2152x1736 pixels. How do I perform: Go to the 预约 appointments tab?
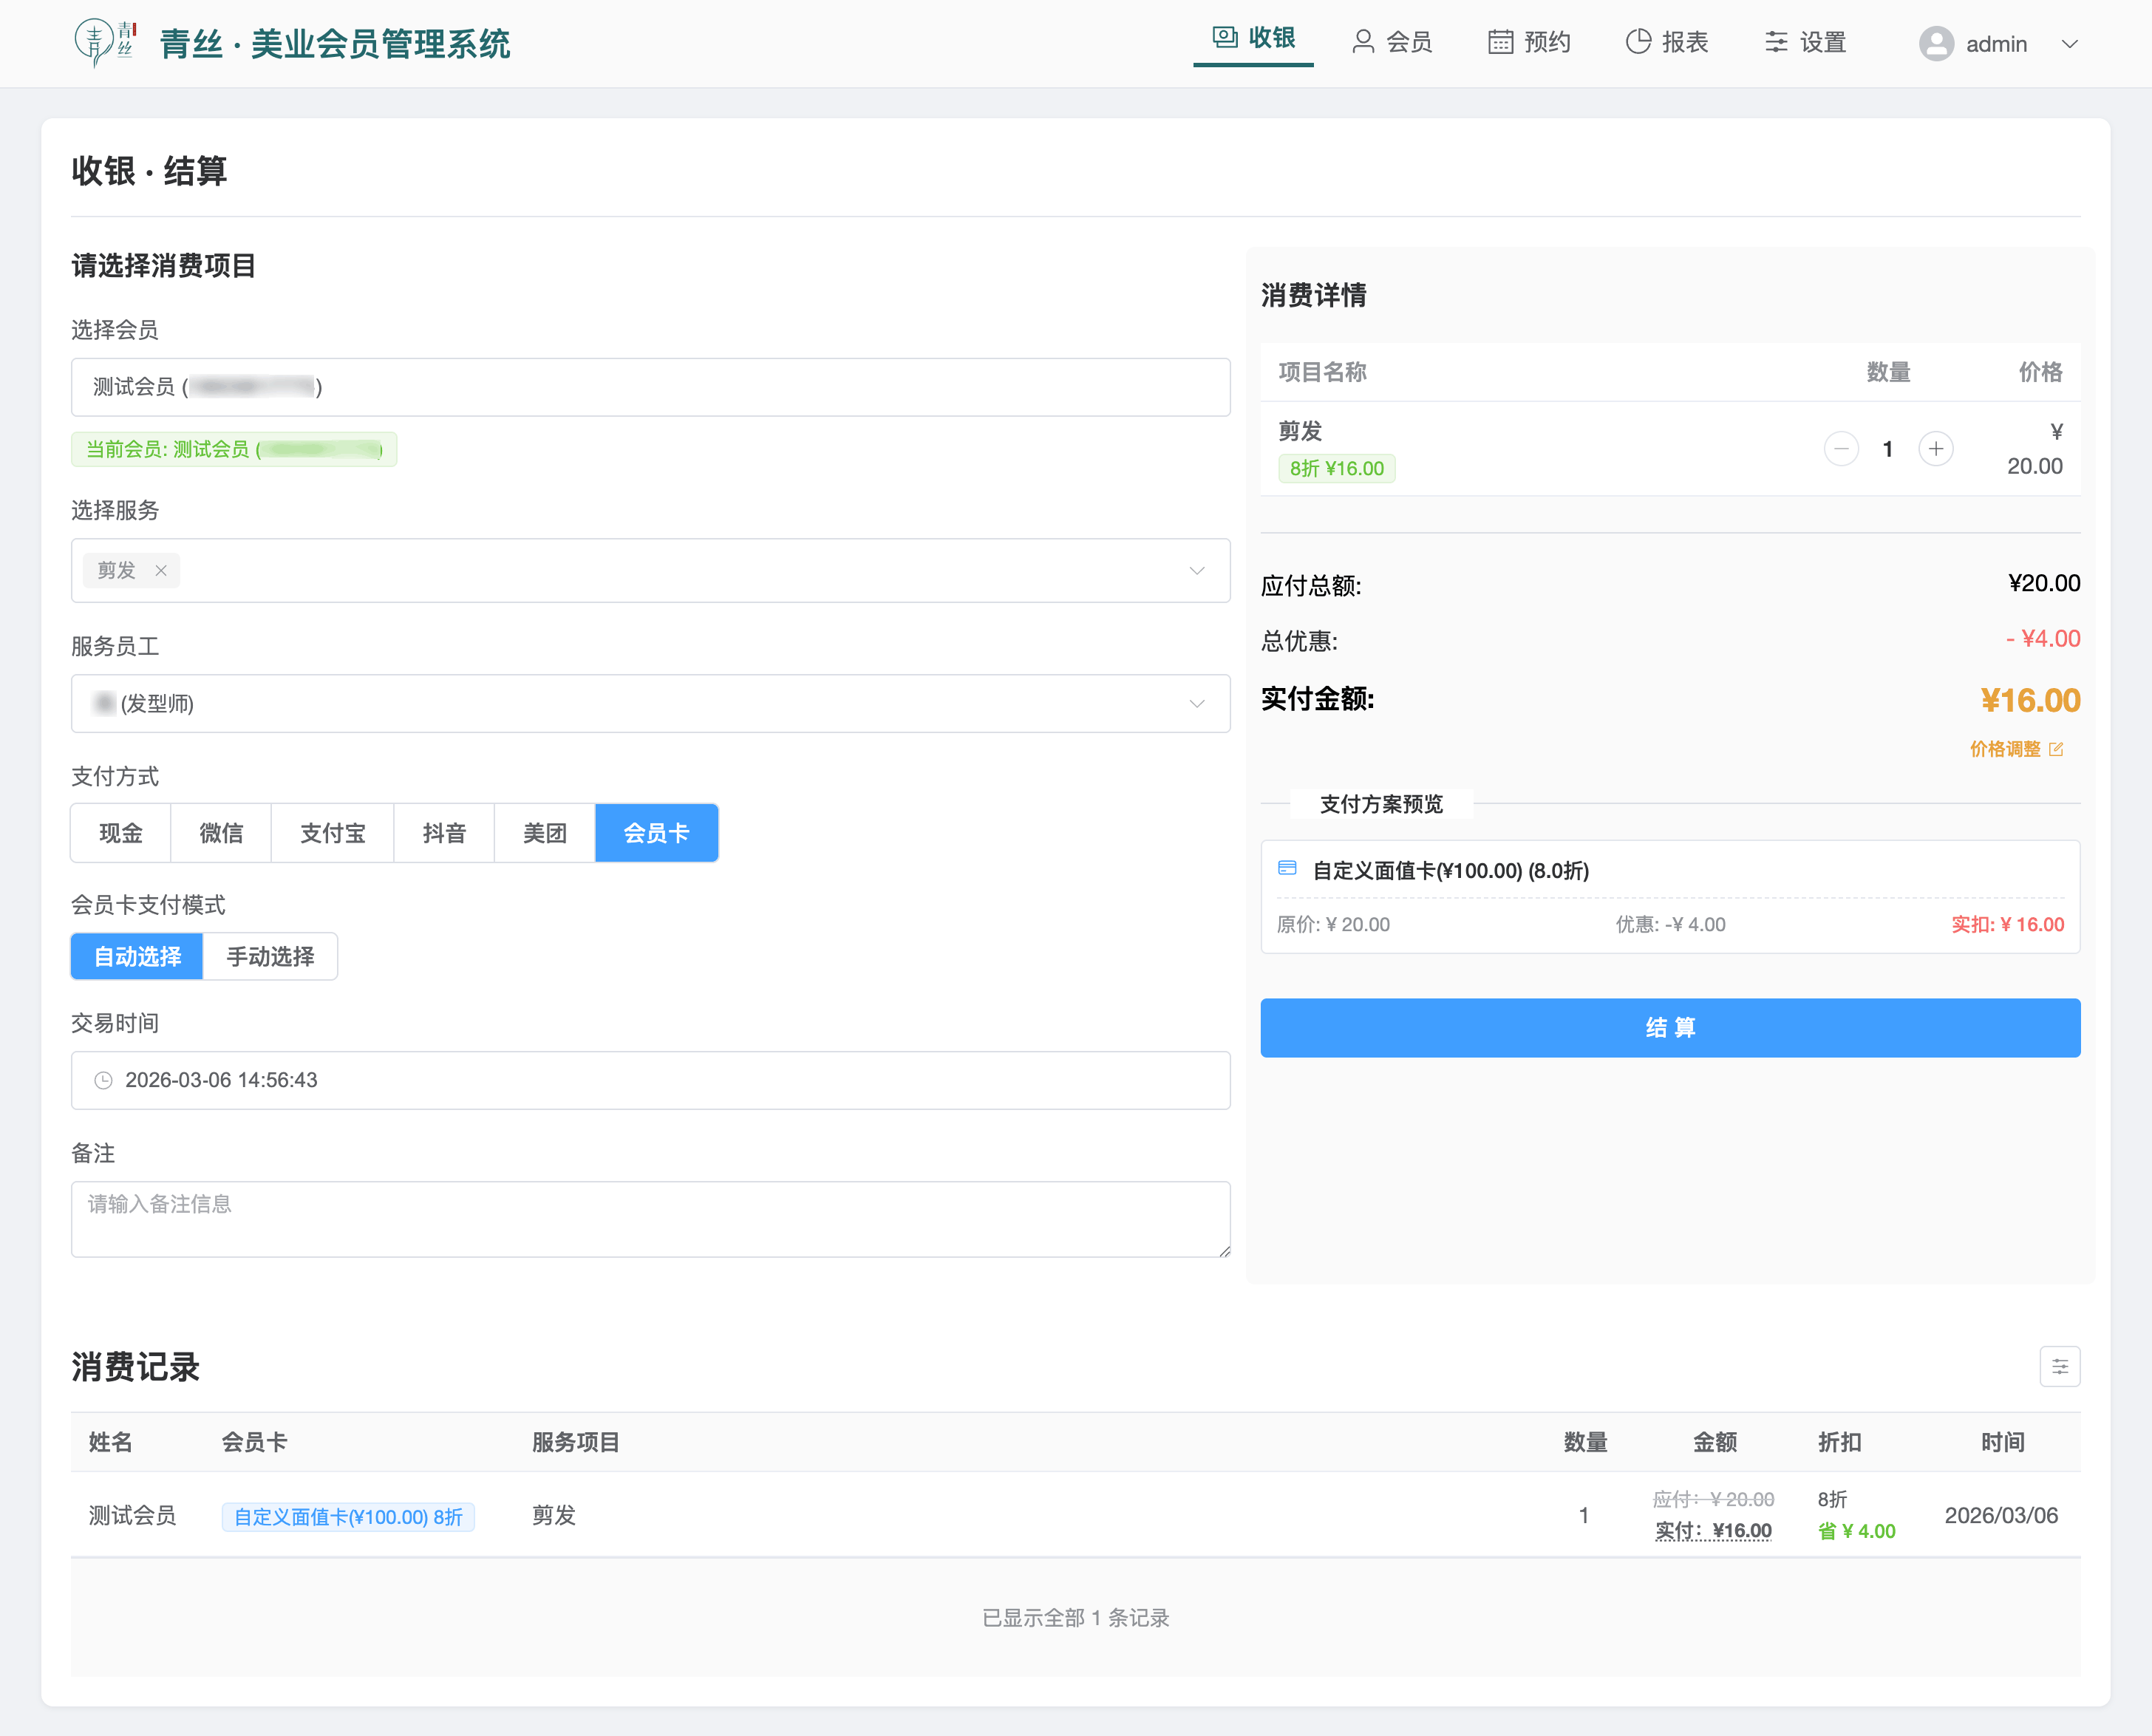click(1529, 42)
